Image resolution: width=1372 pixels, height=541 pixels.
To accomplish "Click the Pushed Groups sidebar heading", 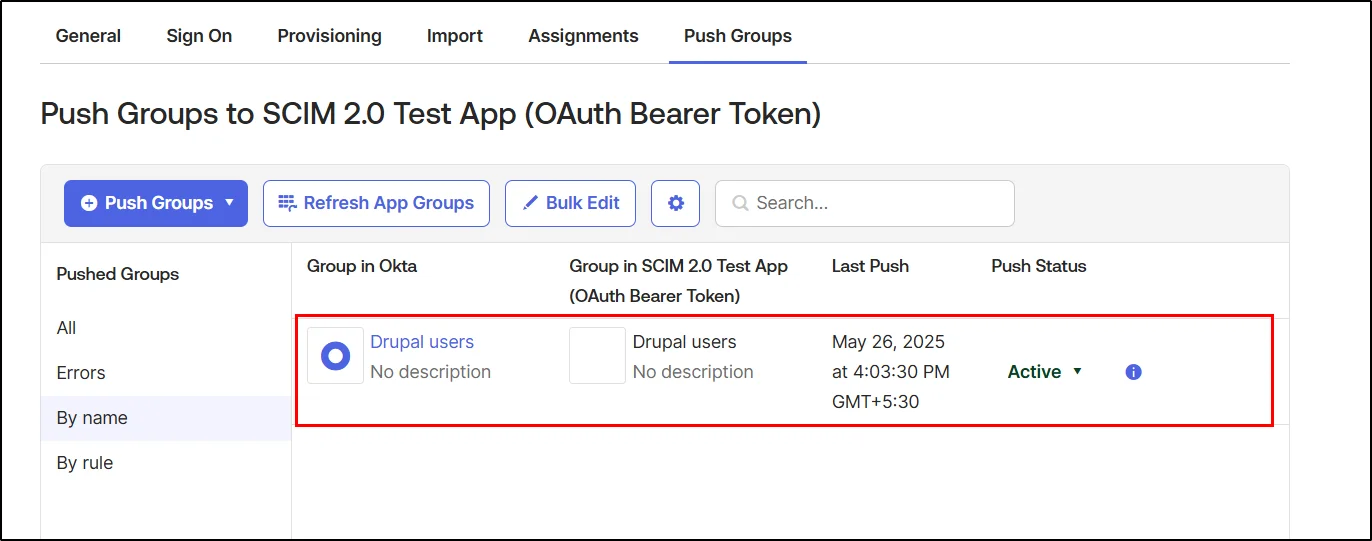I will click(118, 274).
